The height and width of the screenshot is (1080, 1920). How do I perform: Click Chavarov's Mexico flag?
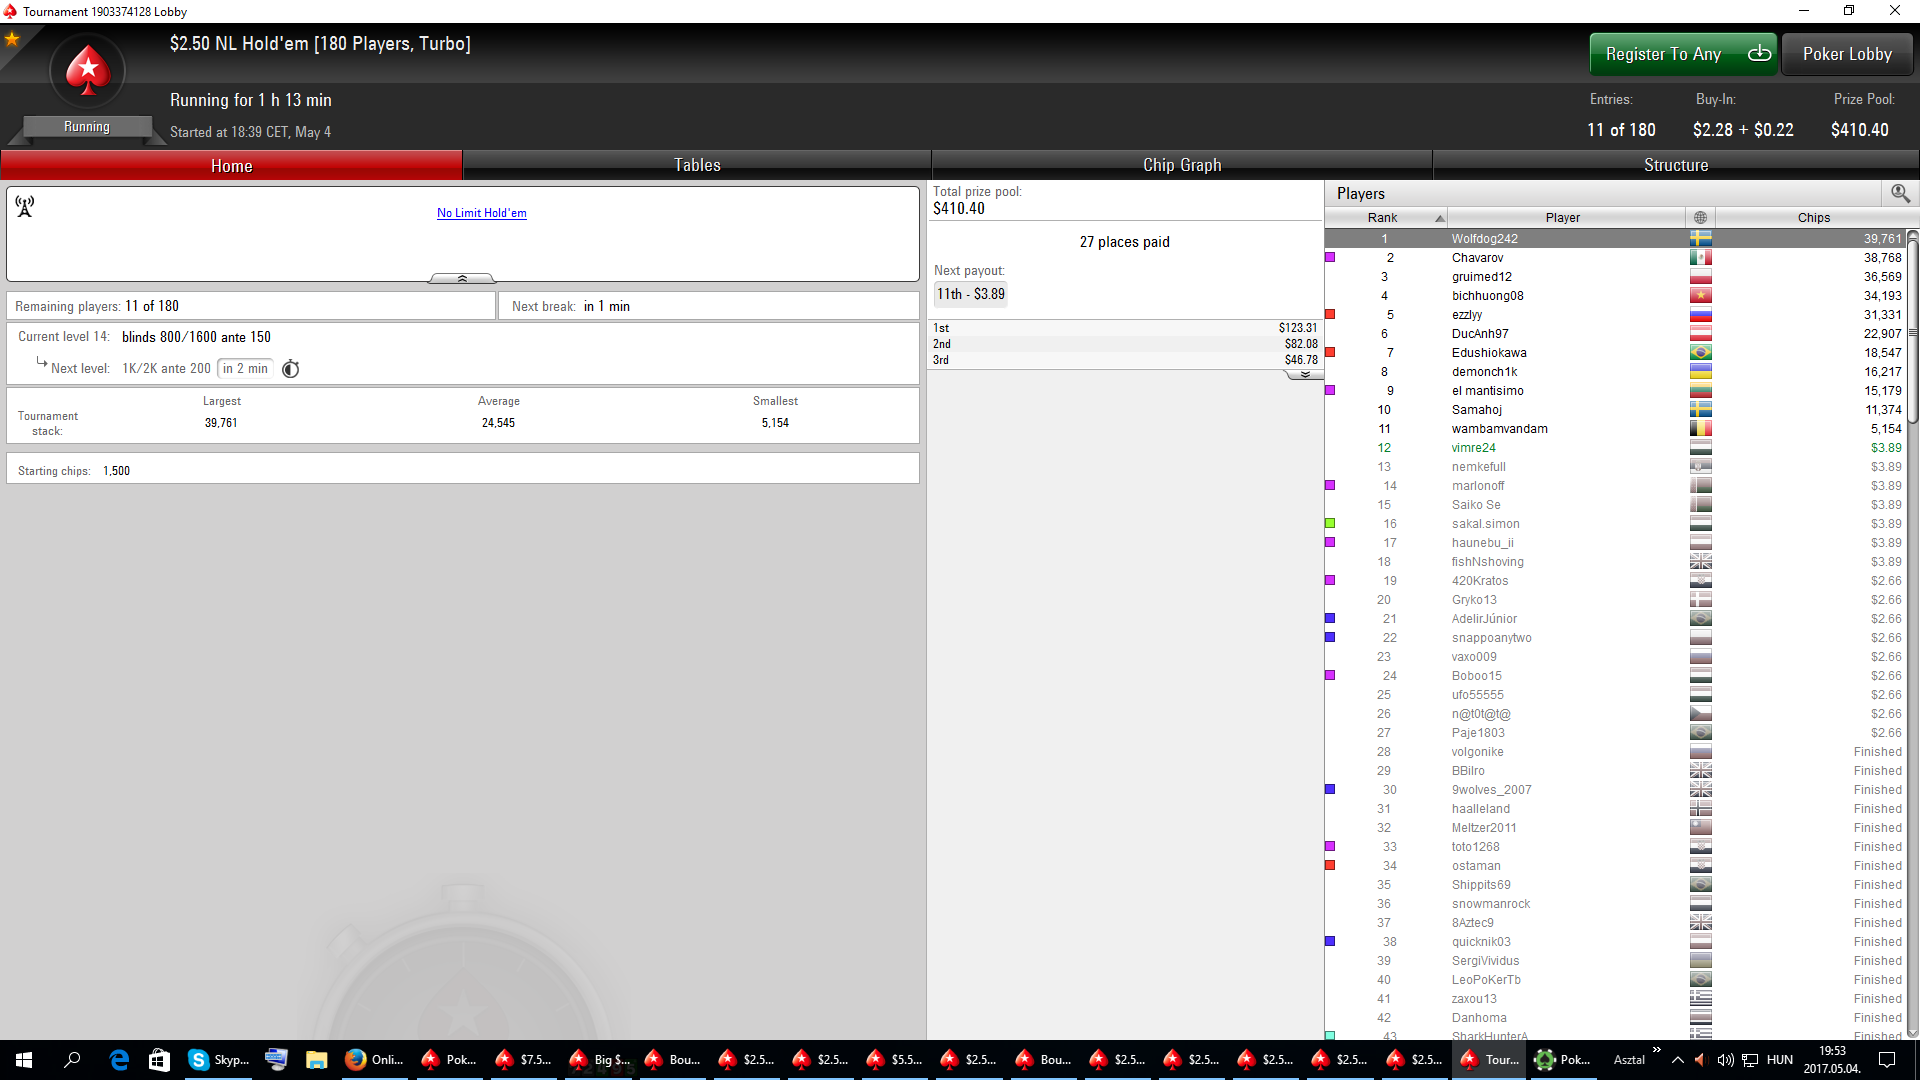[1700, 258]
